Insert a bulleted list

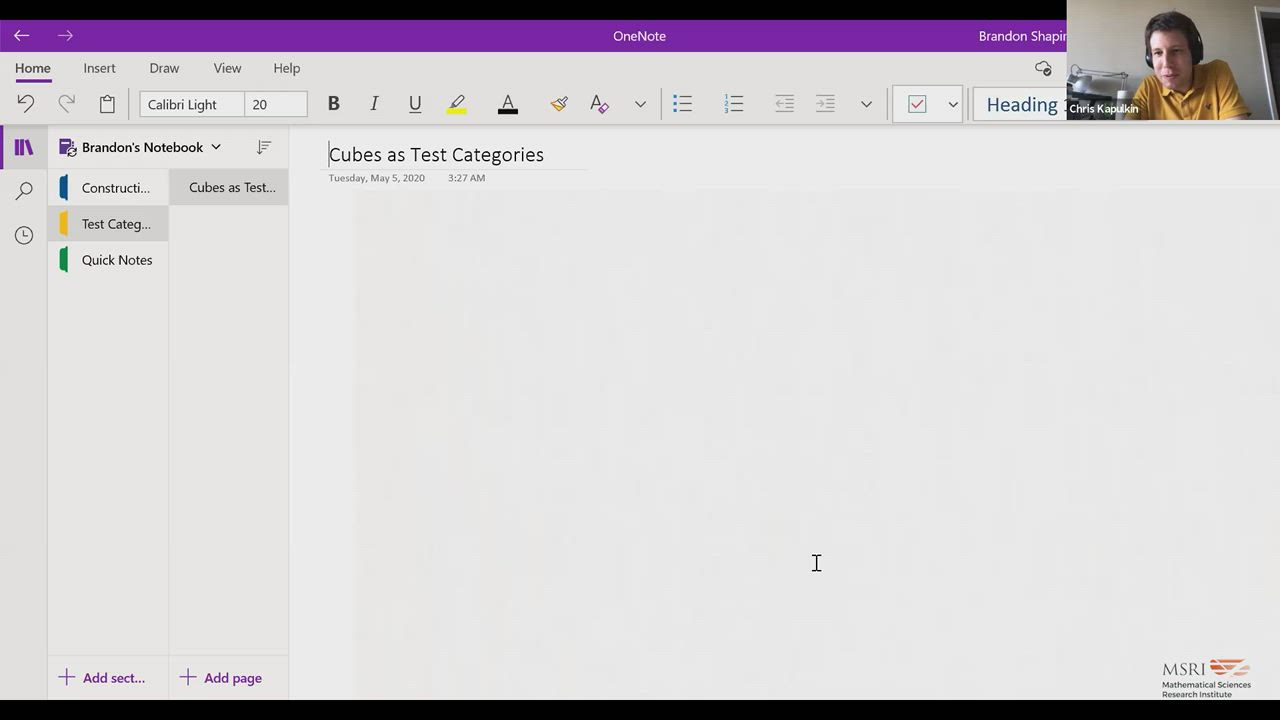683,104
